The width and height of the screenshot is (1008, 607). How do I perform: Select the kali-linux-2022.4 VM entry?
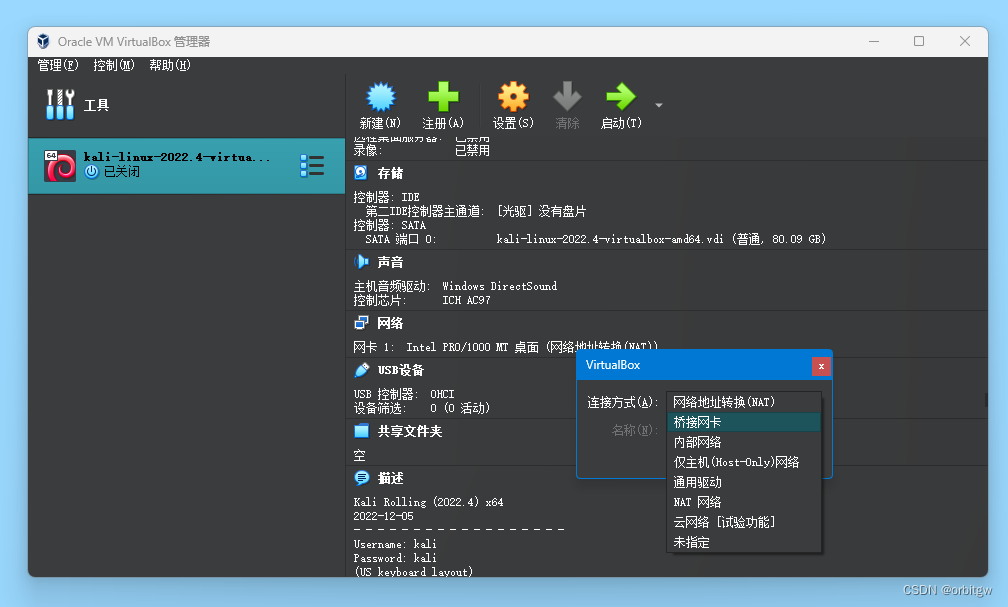(186, 166)
